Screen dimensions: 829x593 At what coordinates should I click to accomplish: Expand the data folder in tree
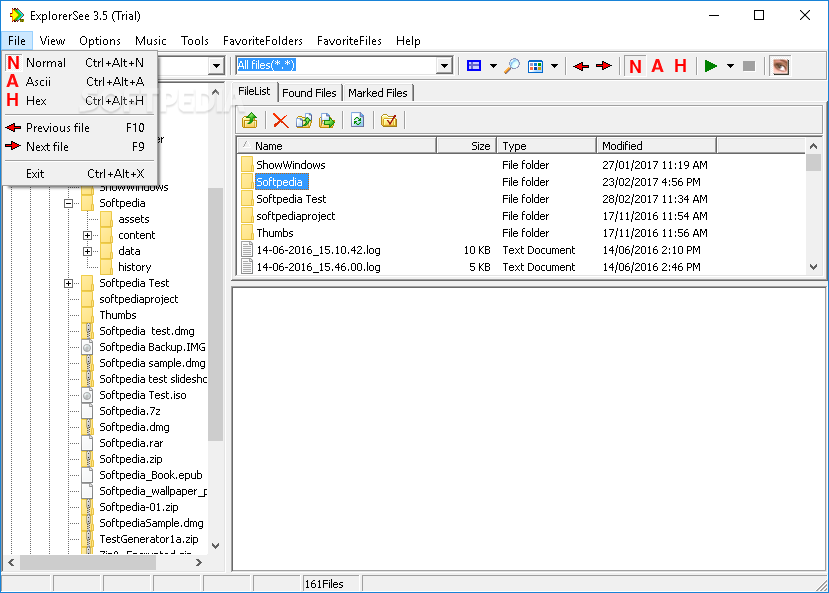[87, 251]
